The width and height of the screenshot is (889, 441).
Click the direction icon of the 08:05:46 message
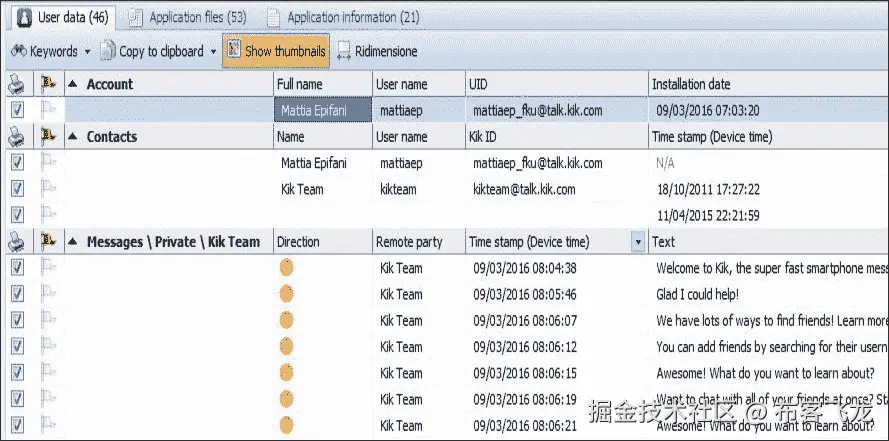click(287, 294)
